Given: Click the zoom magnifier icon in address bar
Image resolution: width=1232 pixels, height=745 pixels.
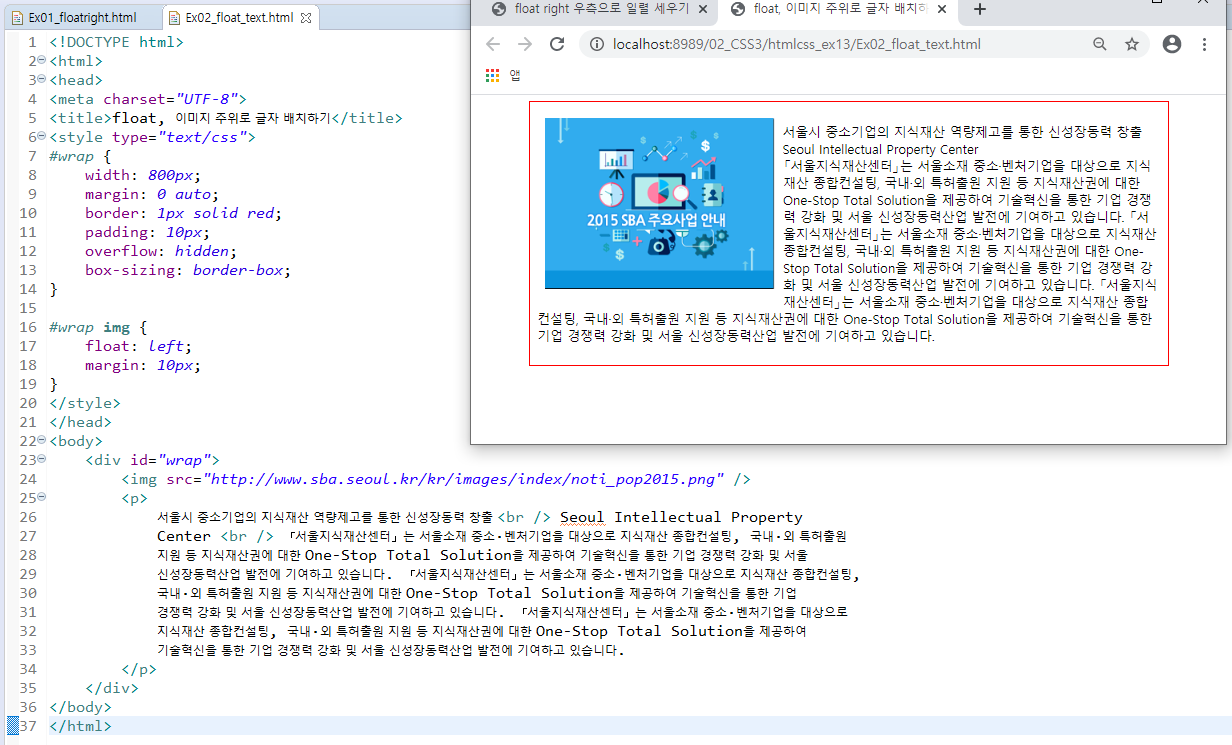Looking at the screenshot, I should pyautogui.click(x=1100, y=44).
